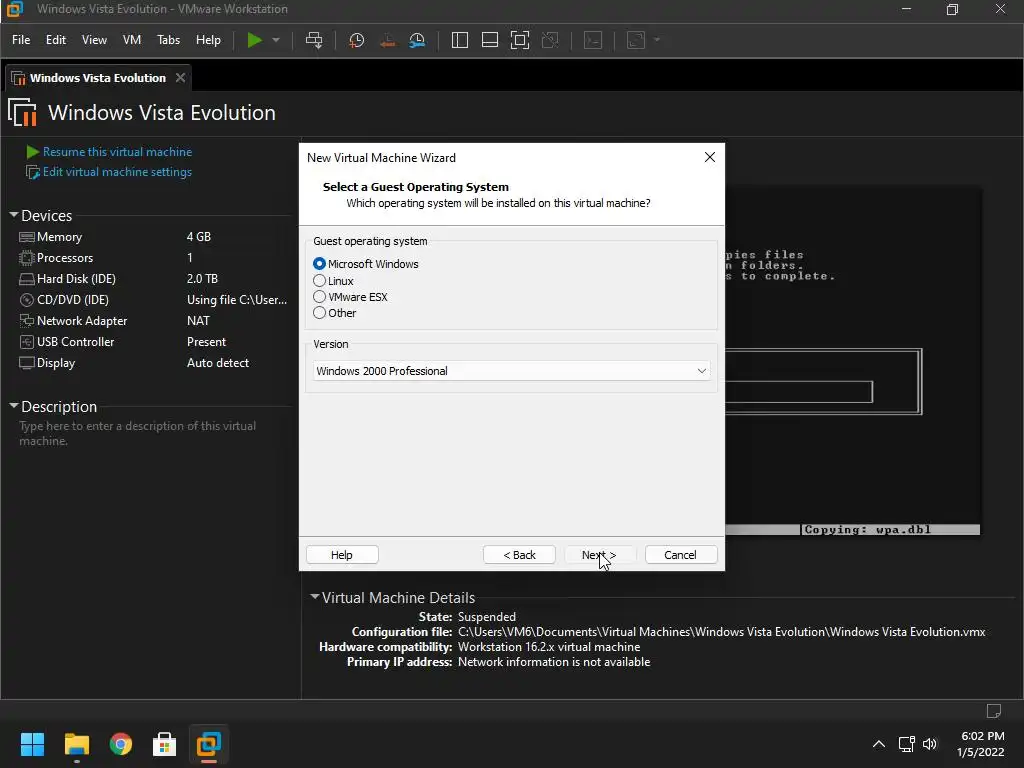Click Next button in wizard

tap(600, 554)
